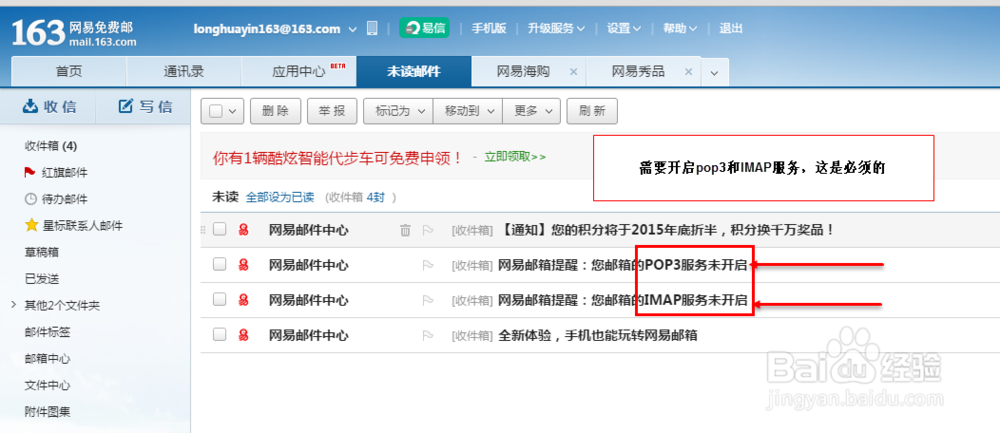Expand the 设置 menu
The width and height of the screenshot is (1000, 433).
point(624,28)
